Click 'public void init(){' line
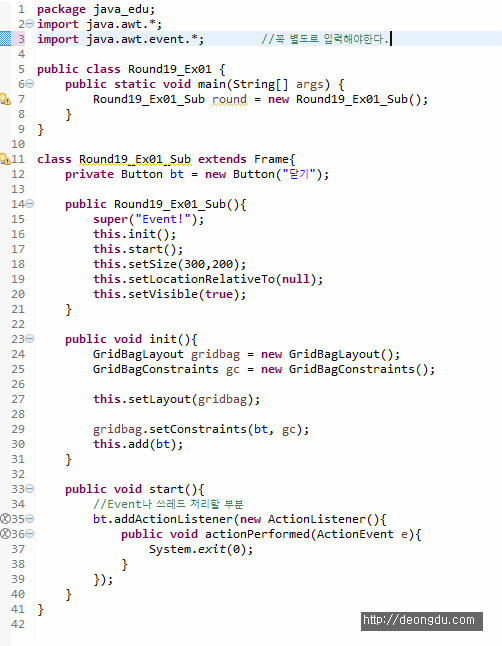Image resolution: width=502 pixels, height=646 pixels. [x=131, y=339]
